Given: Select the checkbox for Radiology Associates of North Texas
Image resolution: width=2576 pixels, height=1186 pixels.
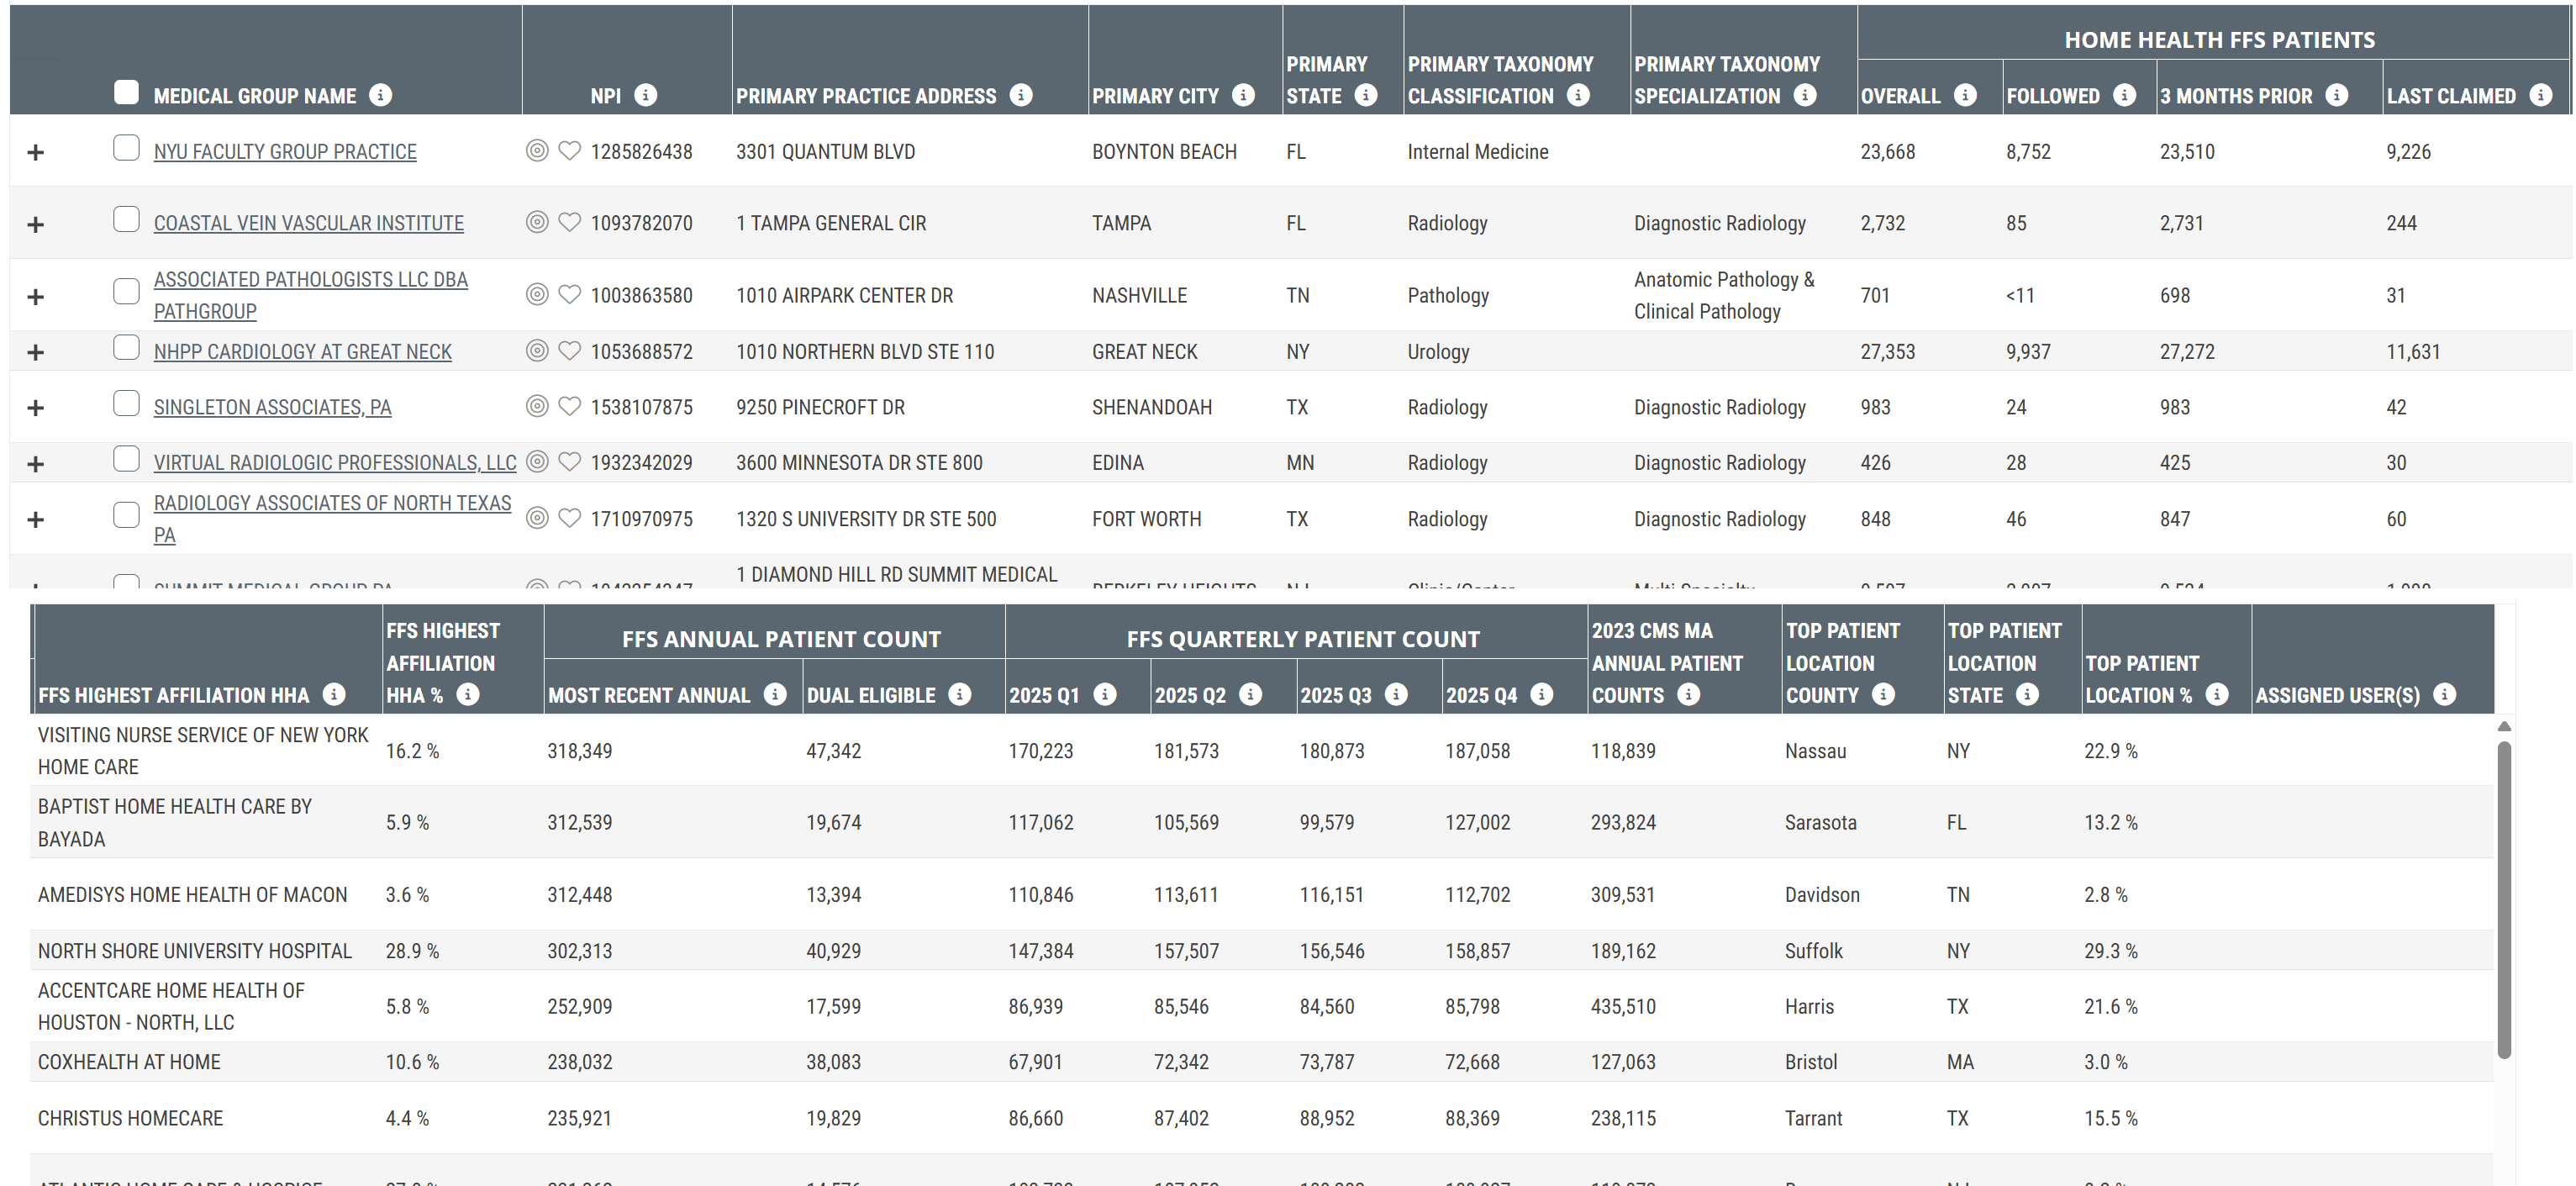Looking at the screenshot, I should pyautogui.click(x=126, y=515).
